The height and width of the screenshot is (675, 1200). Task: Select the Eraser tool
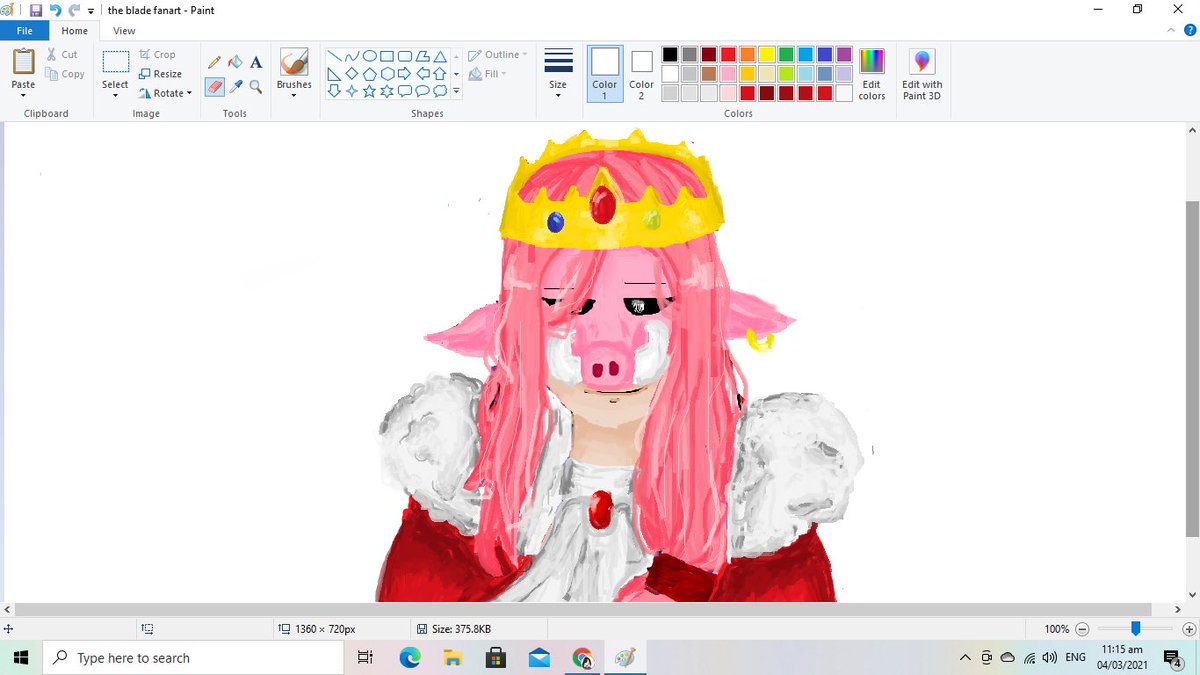tap(214, 87)
